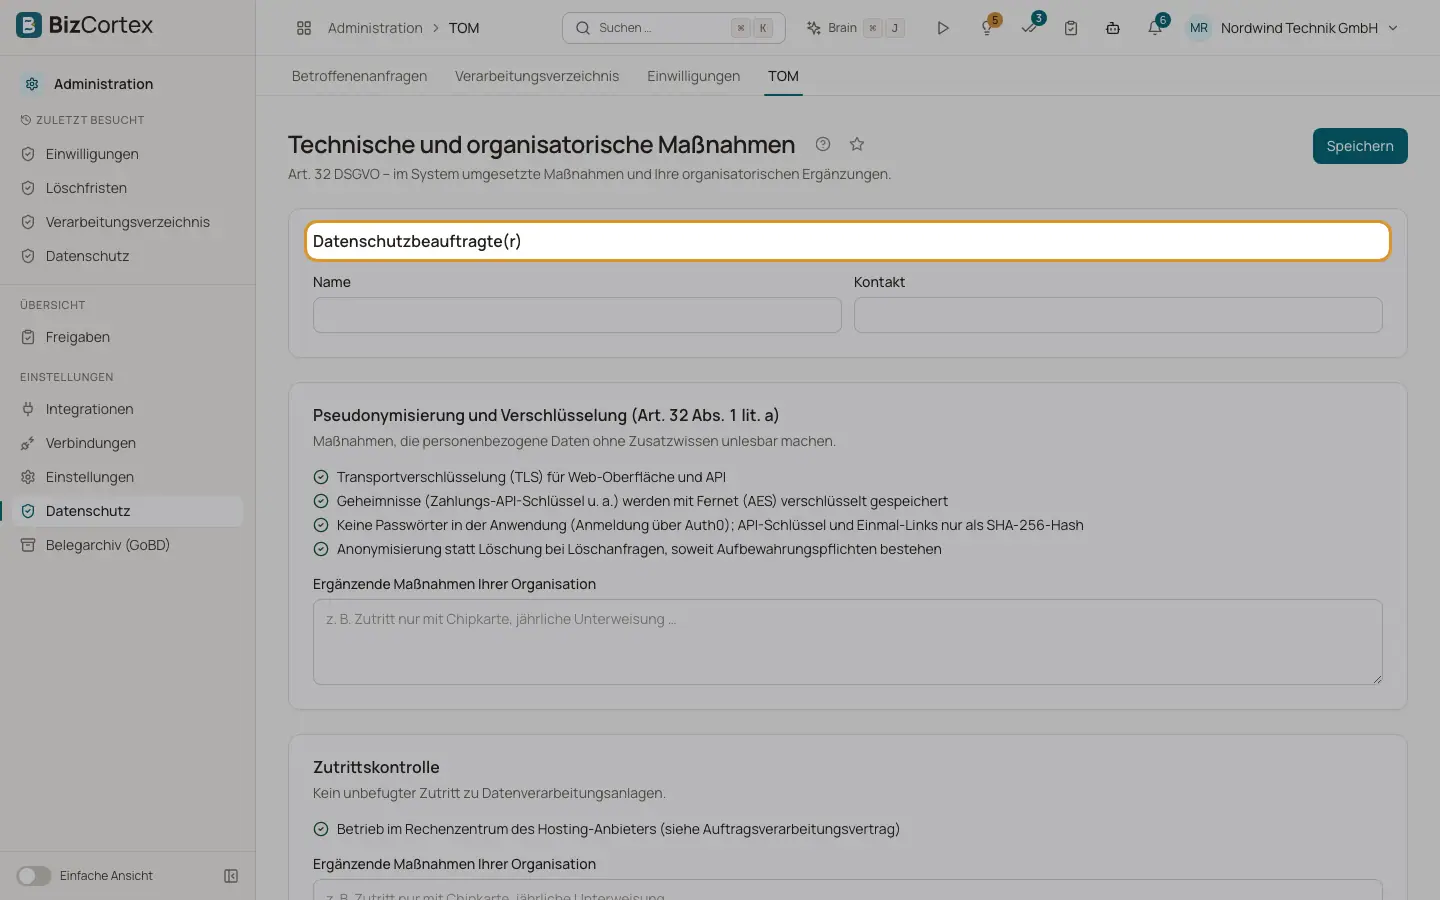Click the Verbindungen connector icon
This screenshot has height=900, width=1440.
pos(28,443)
